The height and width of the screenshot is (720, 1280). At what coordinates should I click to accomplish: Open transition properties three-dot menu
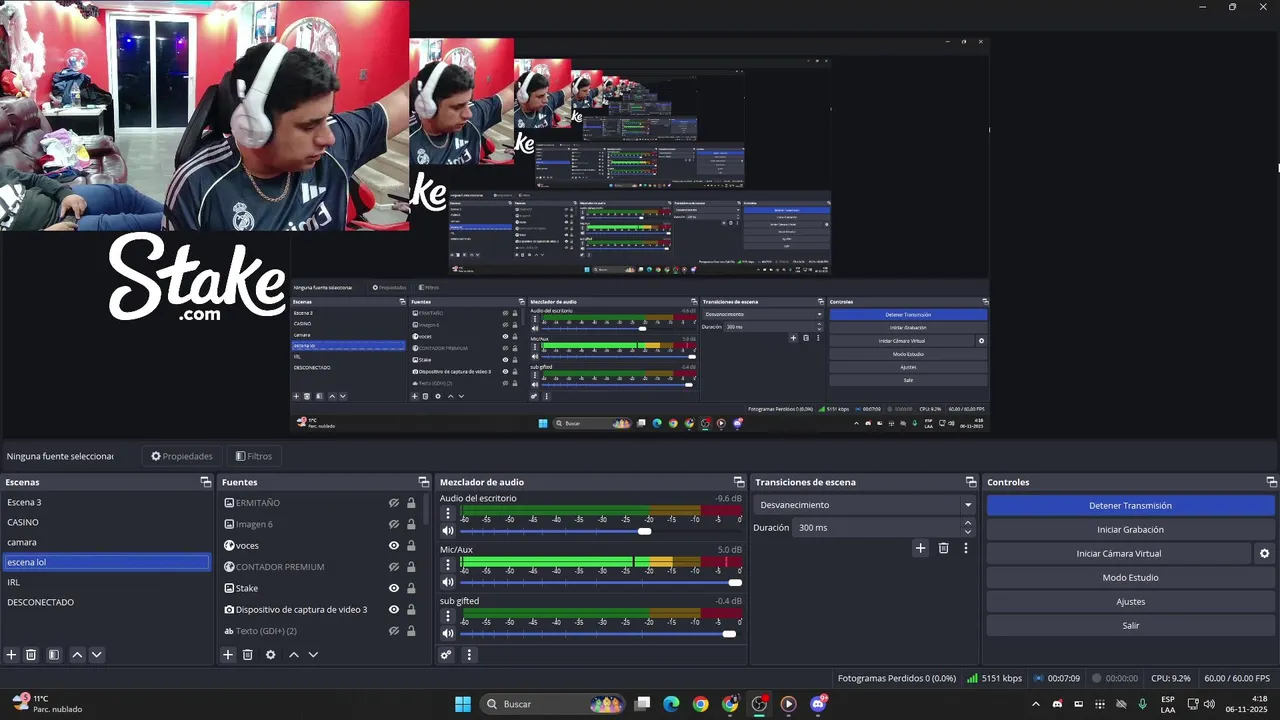[x=966, y=548]
